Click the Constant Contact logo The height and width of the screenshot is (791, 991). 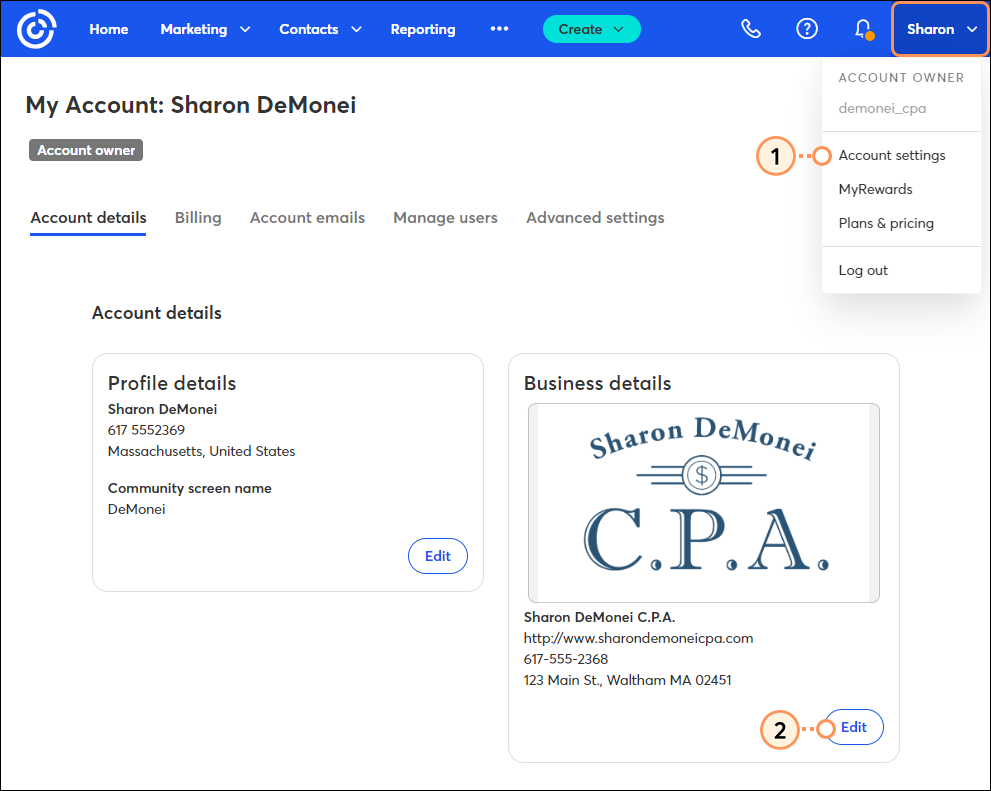click(36, 29)
